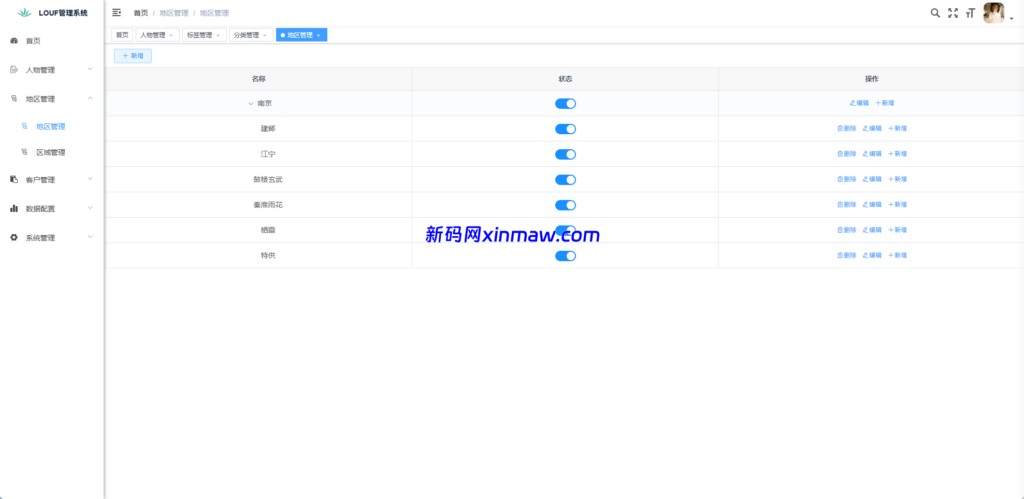Toggle the 建邺 status switch
Viewport: 1024px width, 499px height.
coord(566,129)
